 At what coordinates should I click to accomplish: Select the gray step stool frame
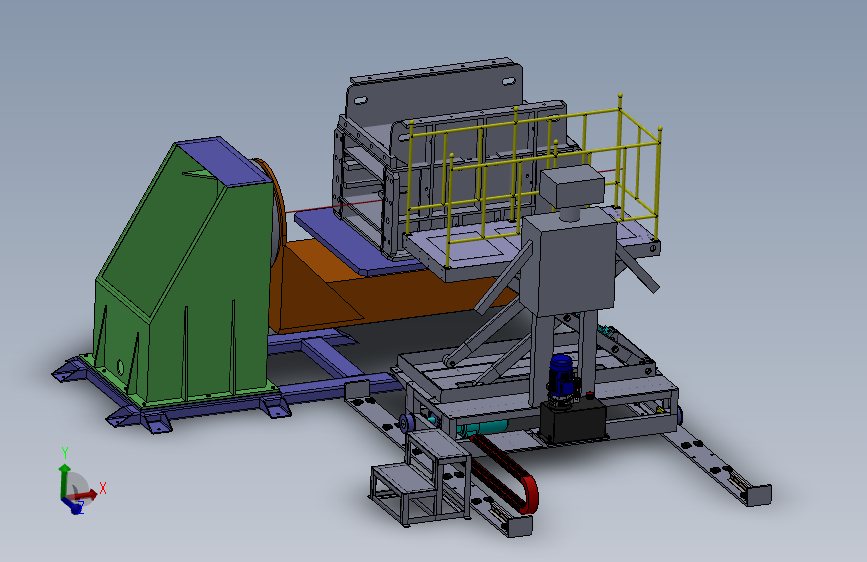click(421, 479)
